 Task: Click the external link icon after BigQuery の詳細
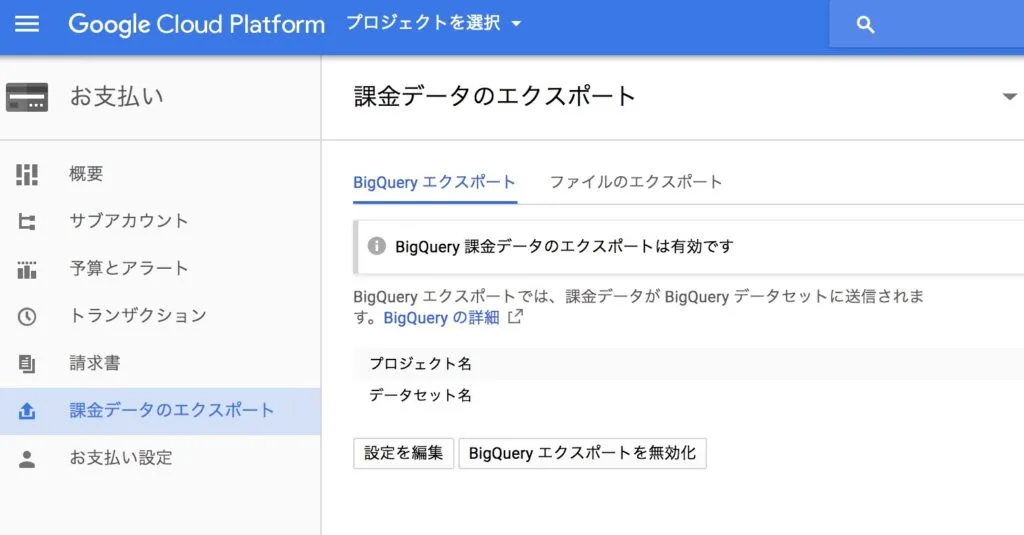pyautogui.click(x=515, y=317)
